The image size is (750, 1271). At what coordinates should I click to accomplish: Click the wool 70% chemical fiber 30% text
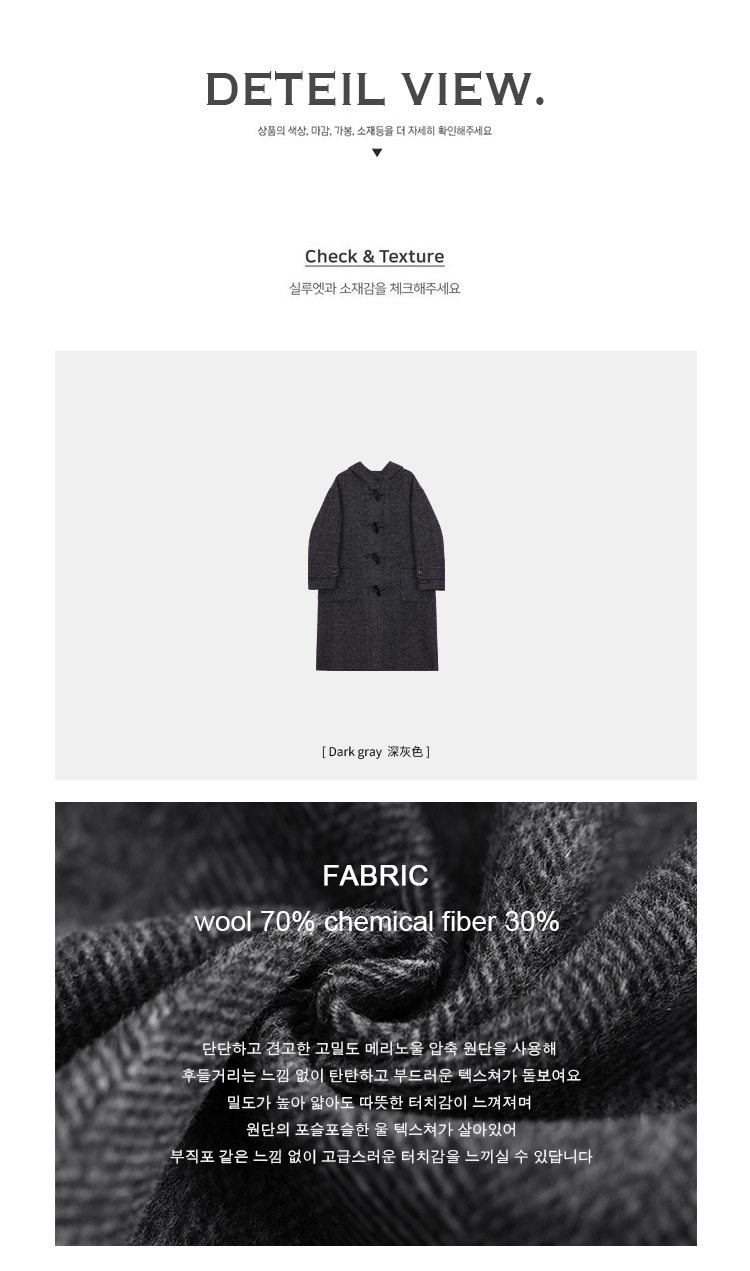coord(376,921)
